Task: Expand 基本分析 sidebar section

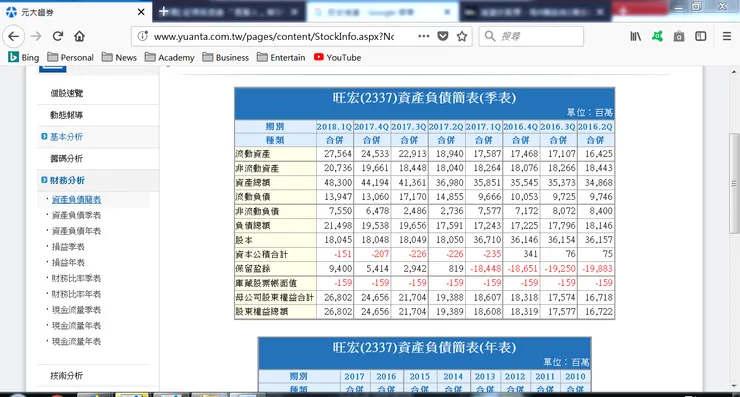Action: (66, 137)
